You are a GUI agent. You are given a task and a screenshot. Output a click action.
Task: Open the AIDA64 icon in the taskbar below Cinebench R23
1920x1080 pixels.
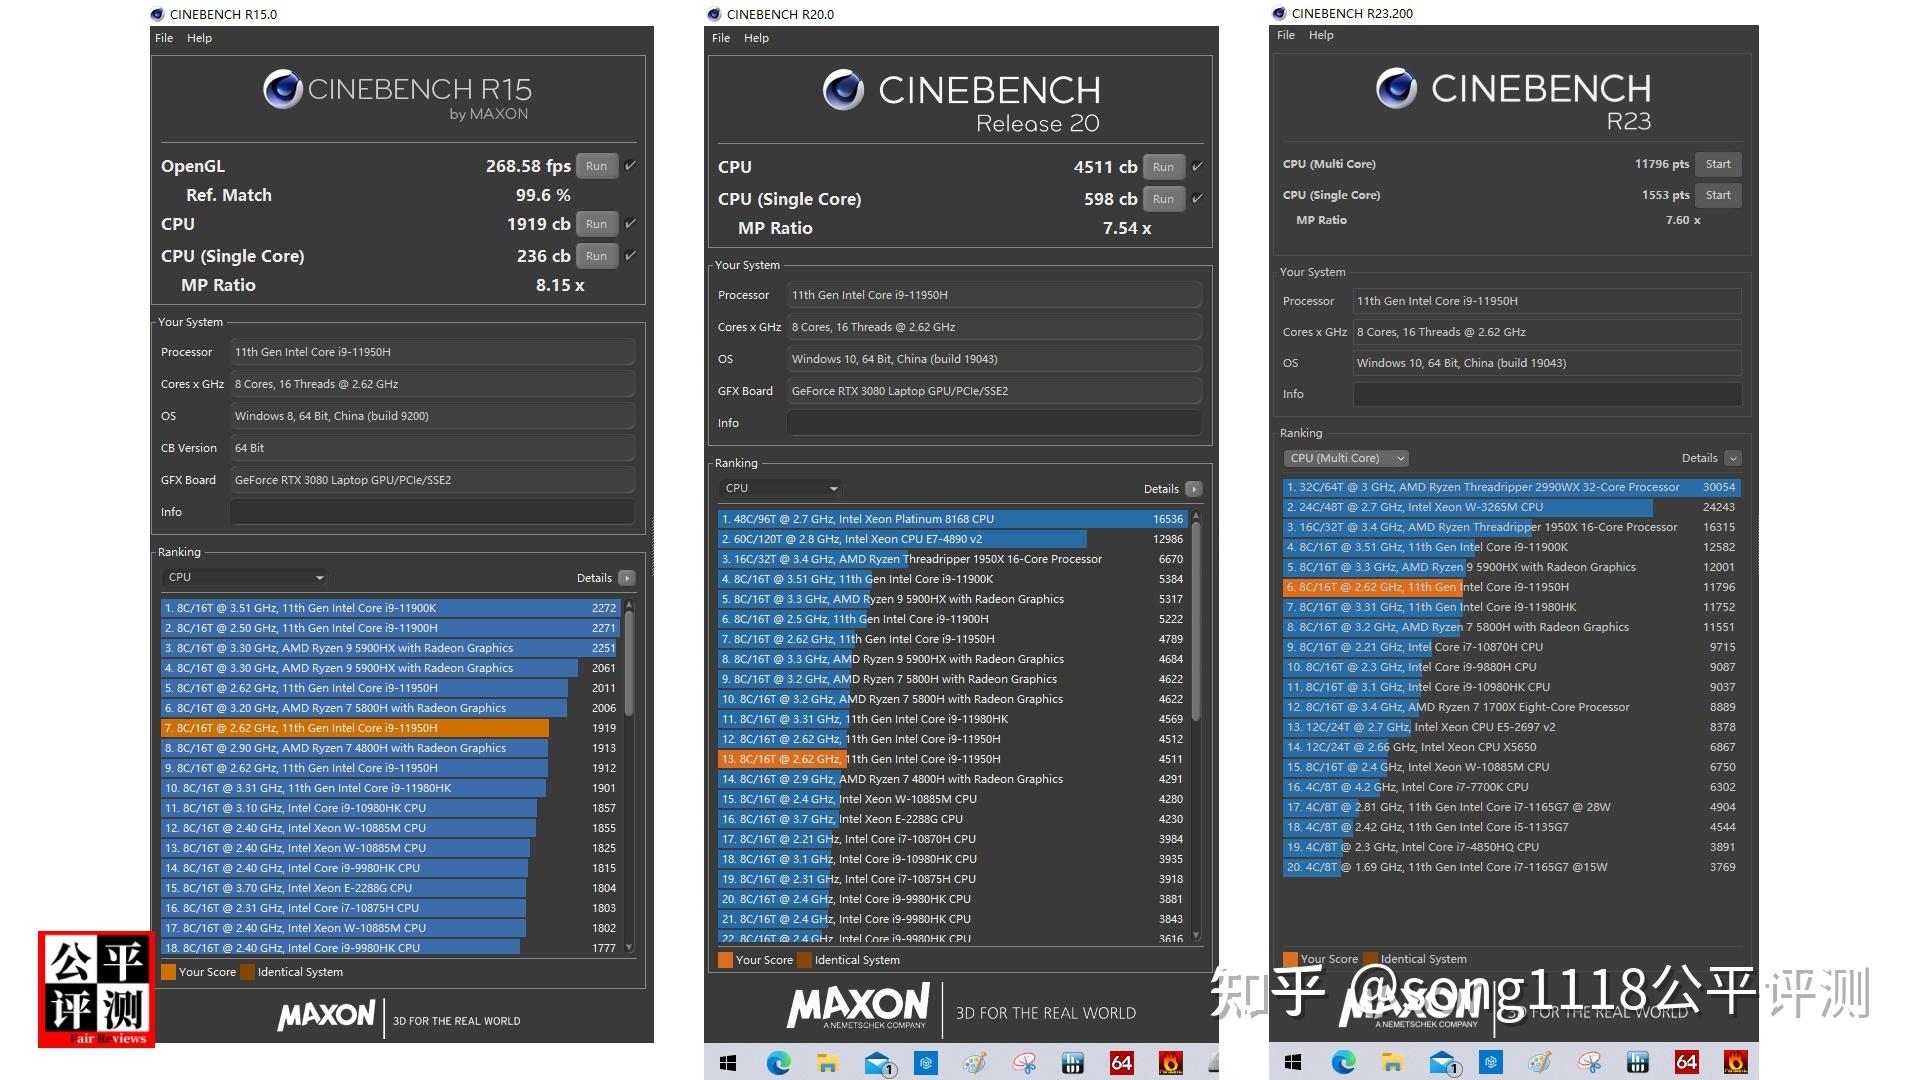1687,1061
